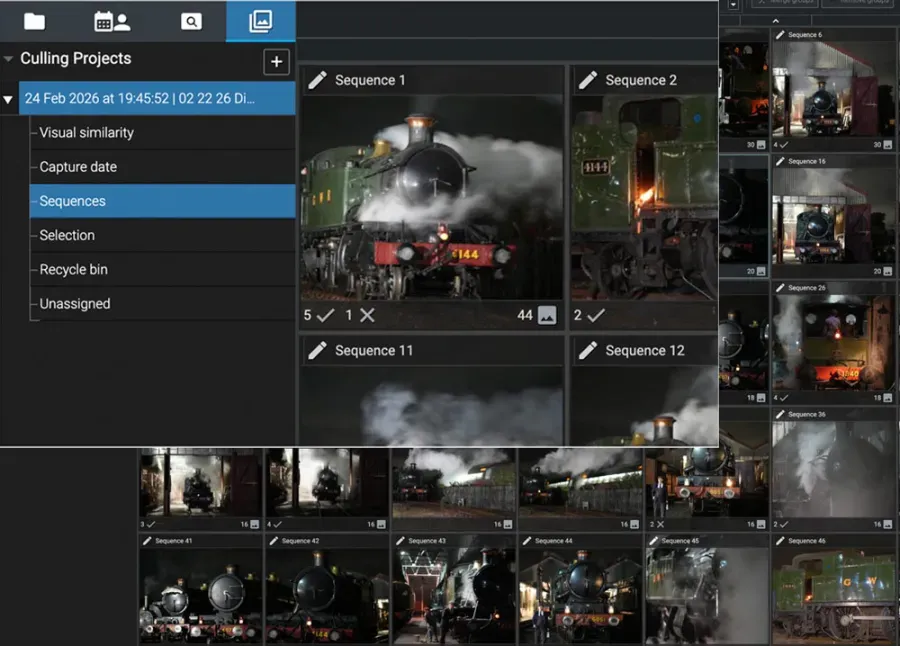Open the image search tab icon
The width and height of the screenshot is (900, 646).
tap(191, 21)
